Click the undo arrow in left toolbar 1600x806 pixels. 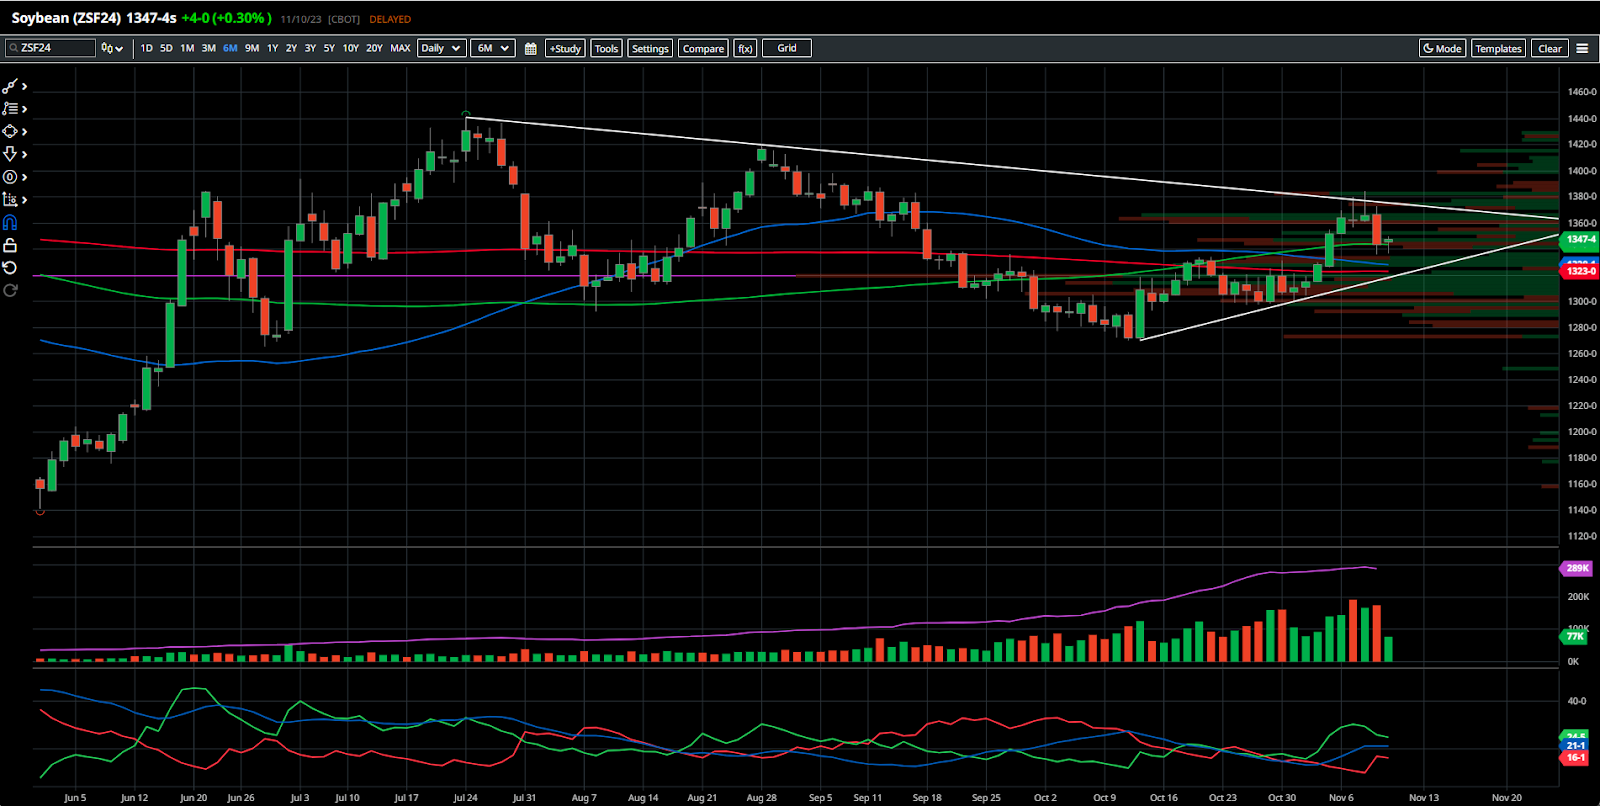pyautogui.click(x=10, y=268)
